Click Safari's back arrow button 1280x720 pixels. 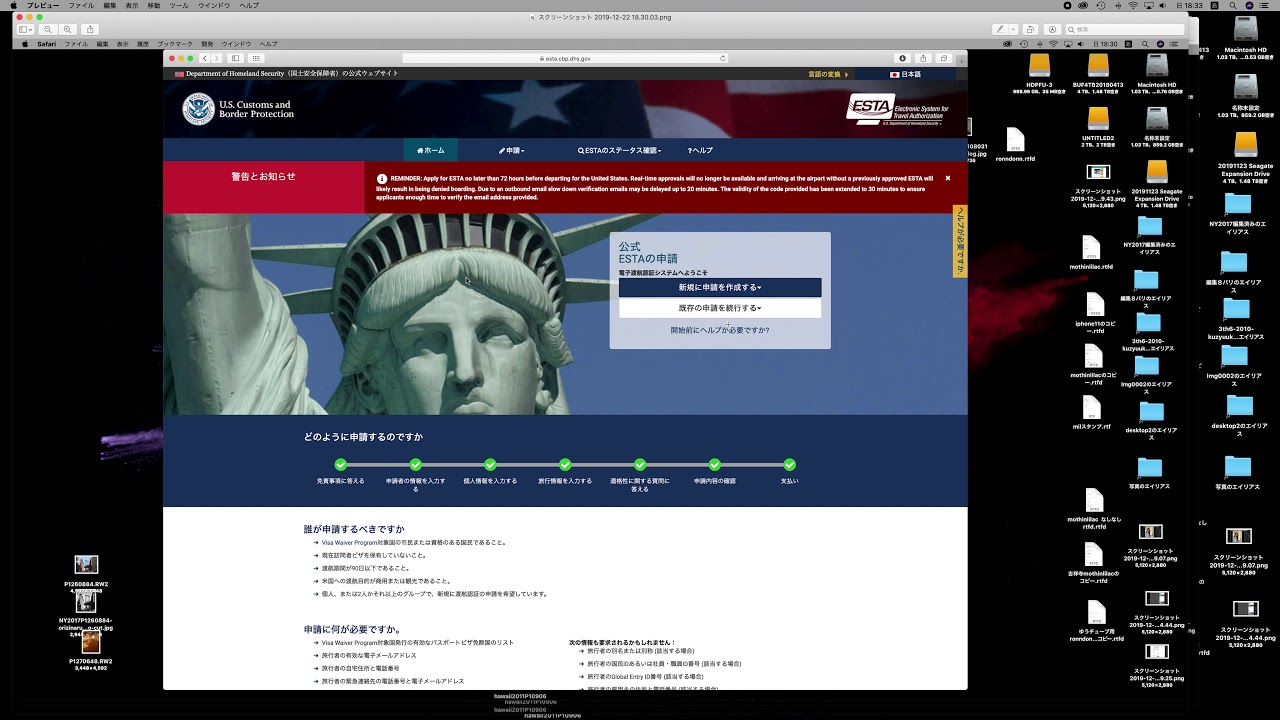click(205, 59)
